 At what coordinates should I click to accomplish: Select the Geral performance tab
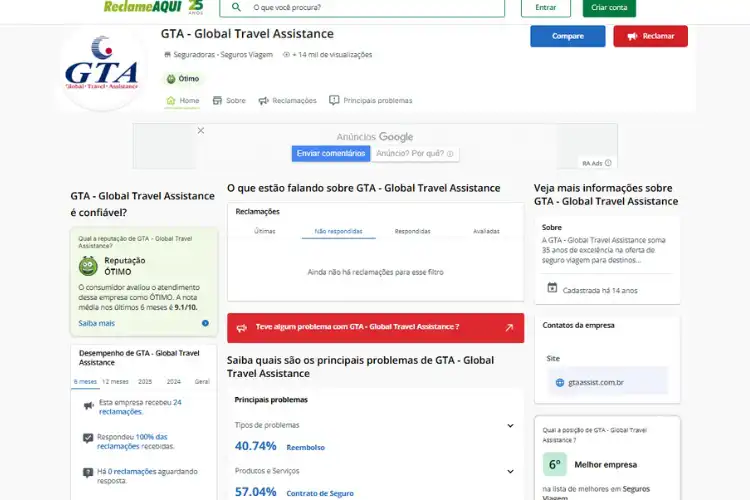pos(202,382)
